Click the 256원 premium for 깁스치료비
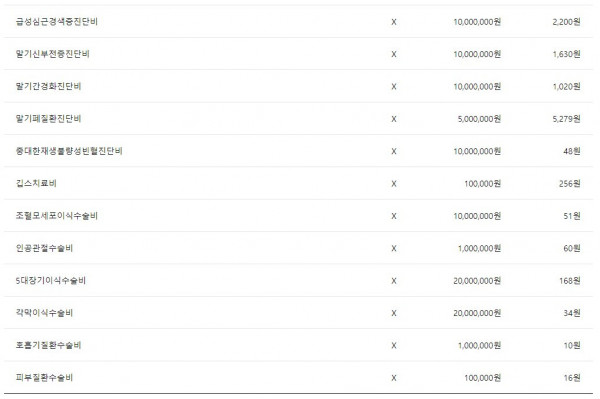 569,184
